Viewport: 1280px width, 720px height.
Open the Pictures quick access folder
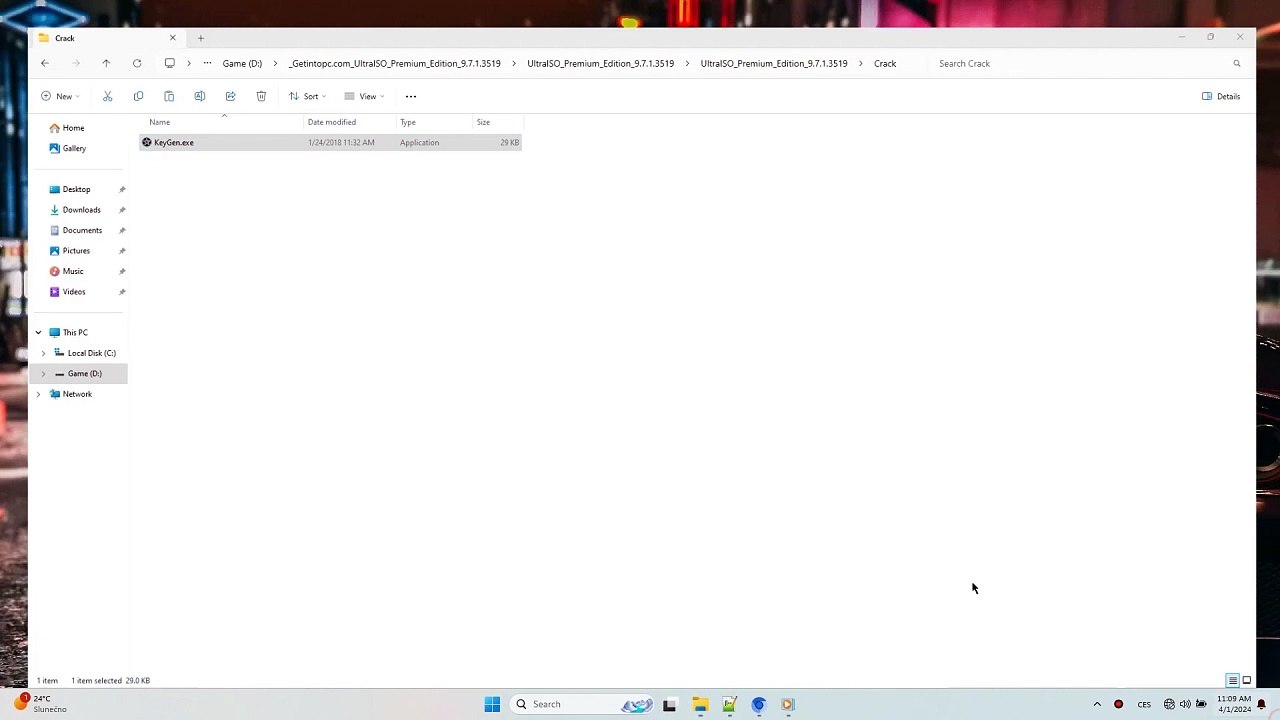tap(76, 251)
